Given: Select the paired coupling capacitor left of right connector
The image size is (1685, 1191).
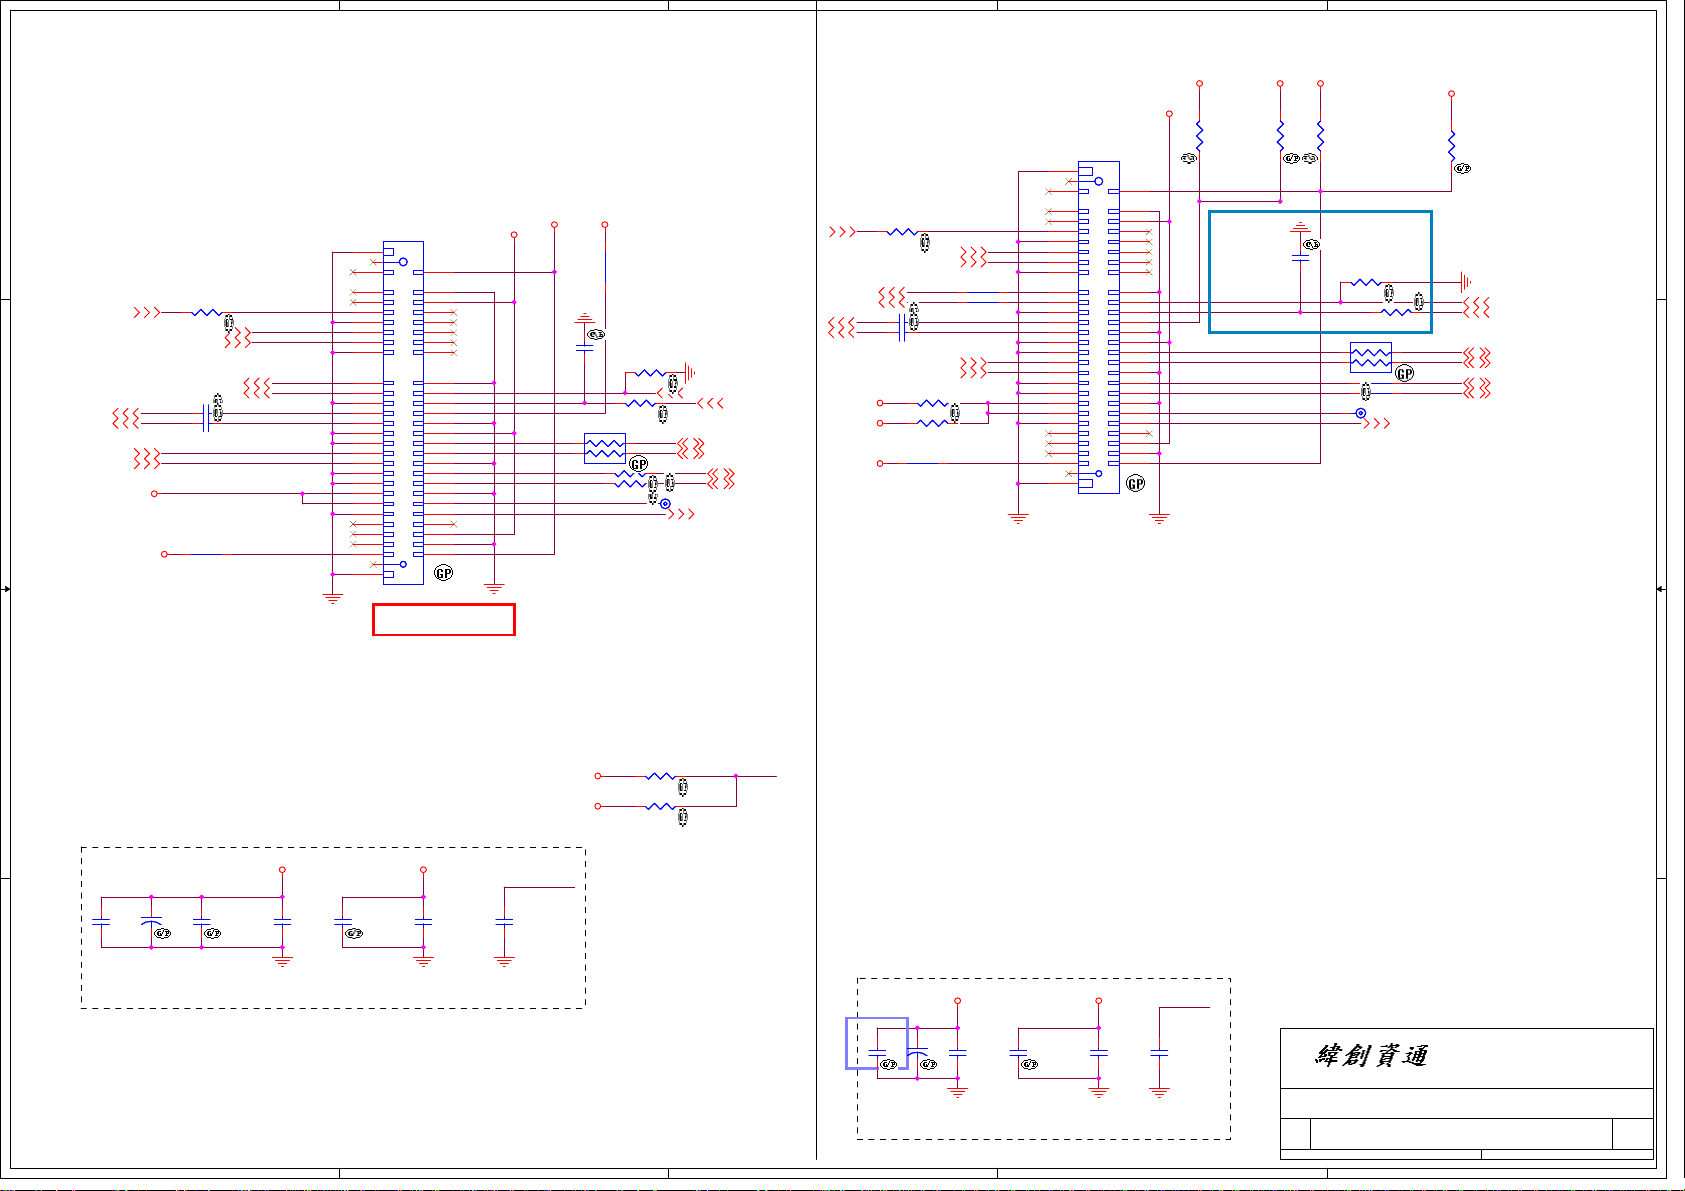Looking at the screenshot, I should pos(902,327).
